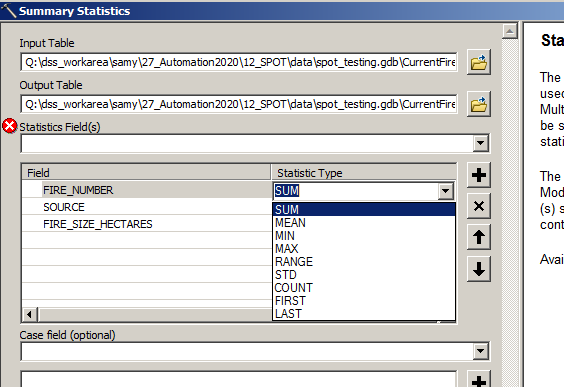Click the Field column header
Image resolution: width=564 pixels, height=387 pixels.
146,173
